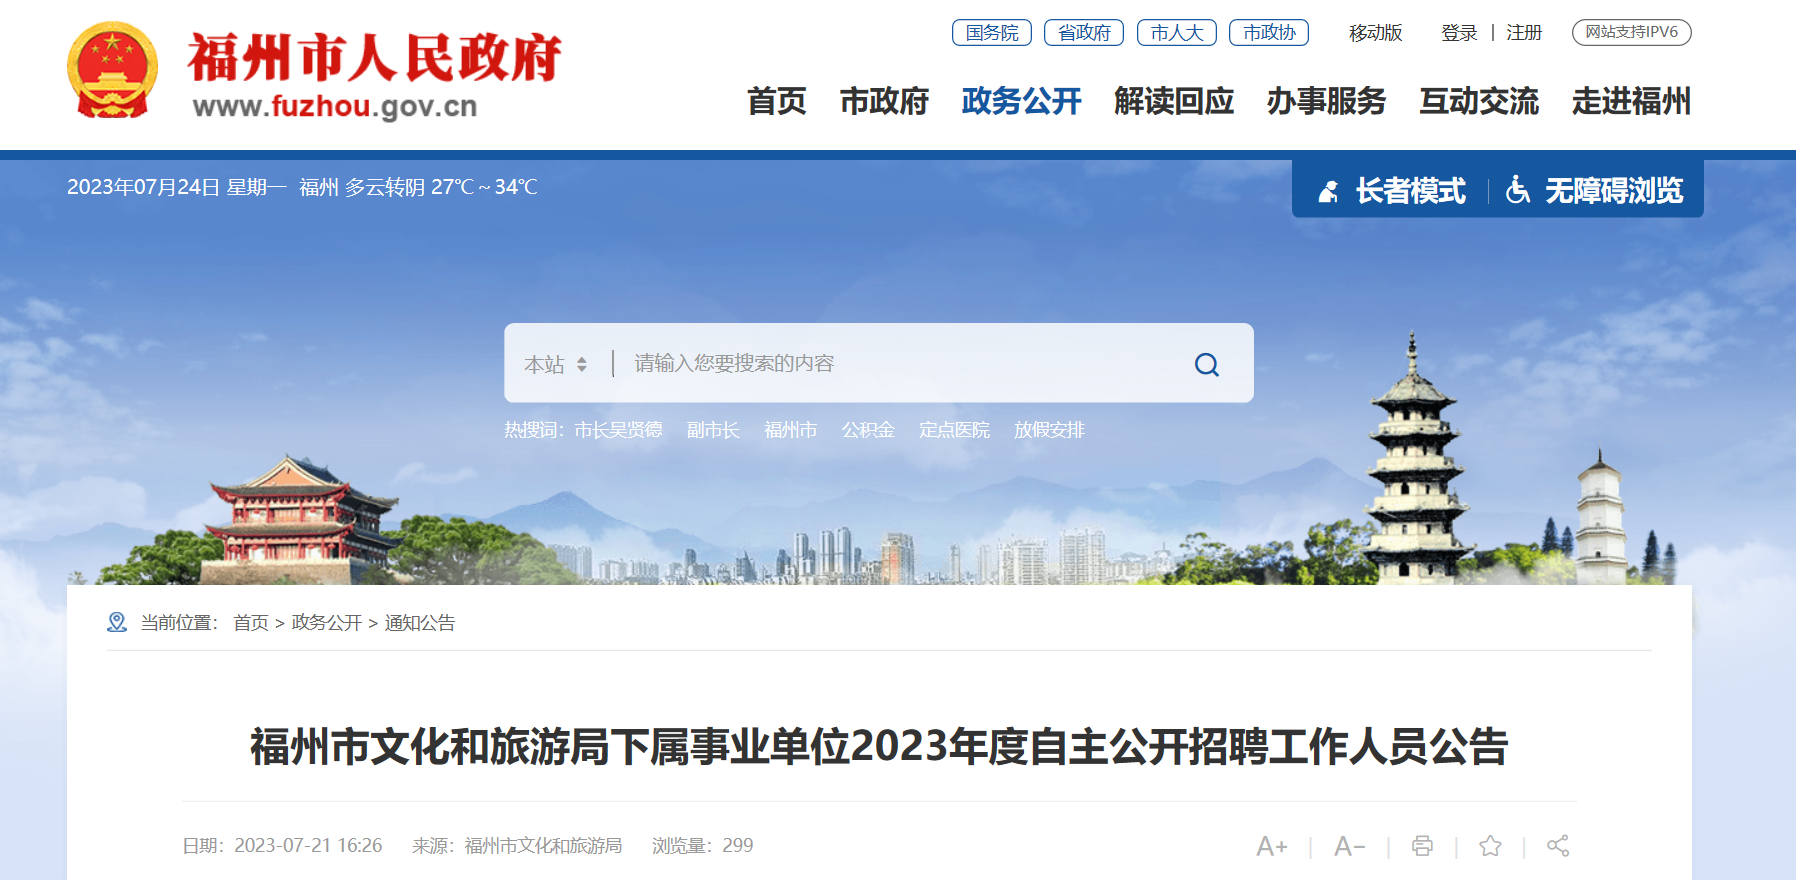Click the 通知公告 breadcrumb link
Screen dimensions: 1796x880
point(420,623)
